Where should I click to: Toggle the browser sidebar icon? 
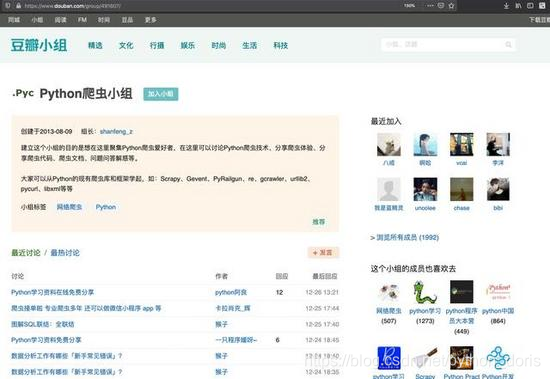(x=530, y=6)
